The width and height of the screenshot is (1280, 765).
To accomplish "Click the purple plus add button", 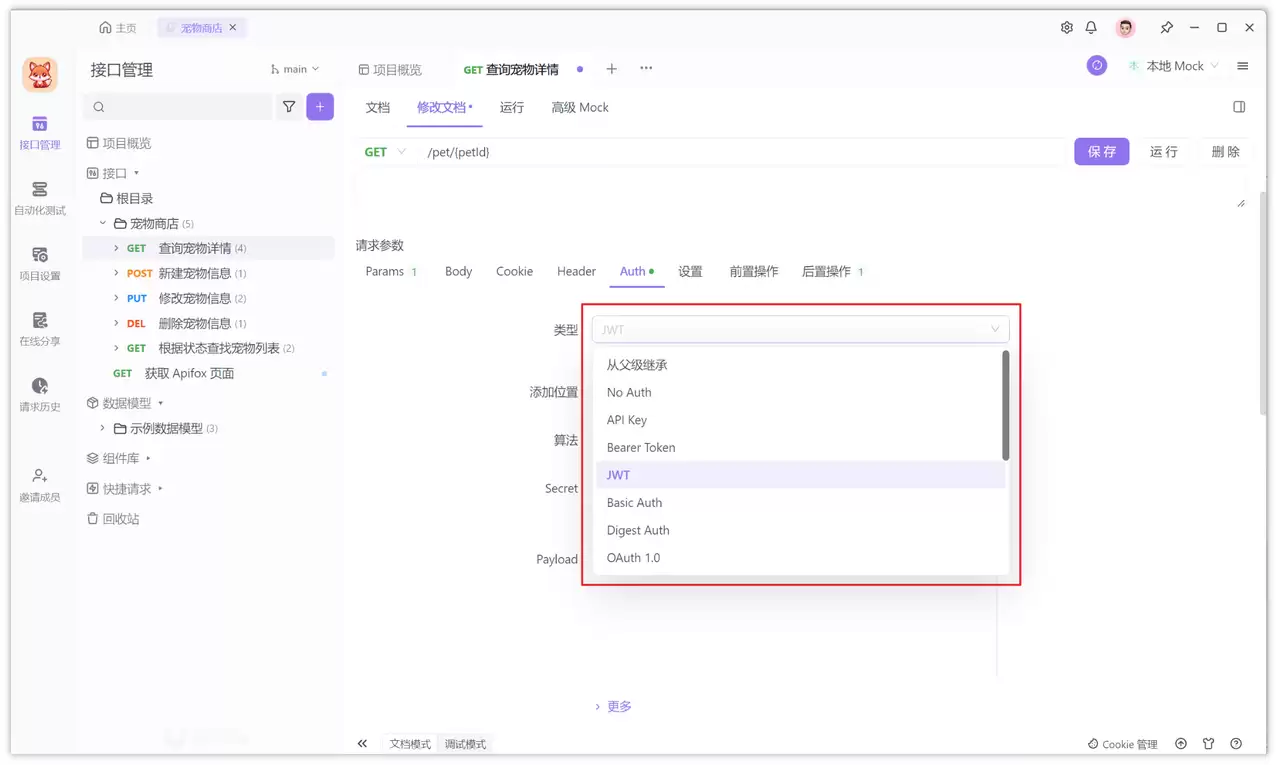I will 320,106.
